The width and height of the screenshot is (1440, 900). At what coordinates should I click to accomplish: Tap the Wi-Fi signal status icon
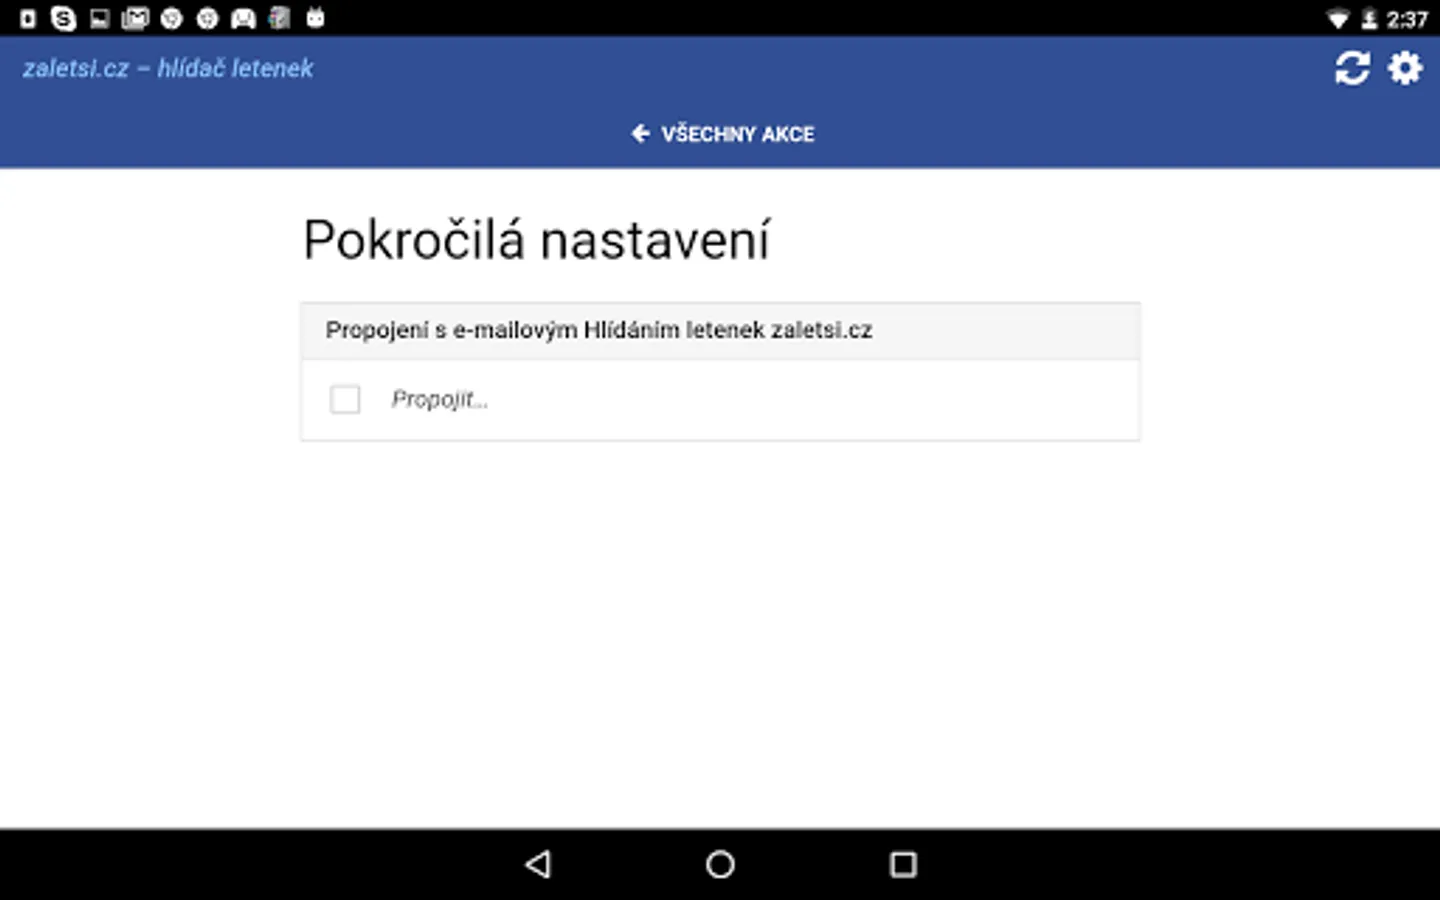[1337, 19]
